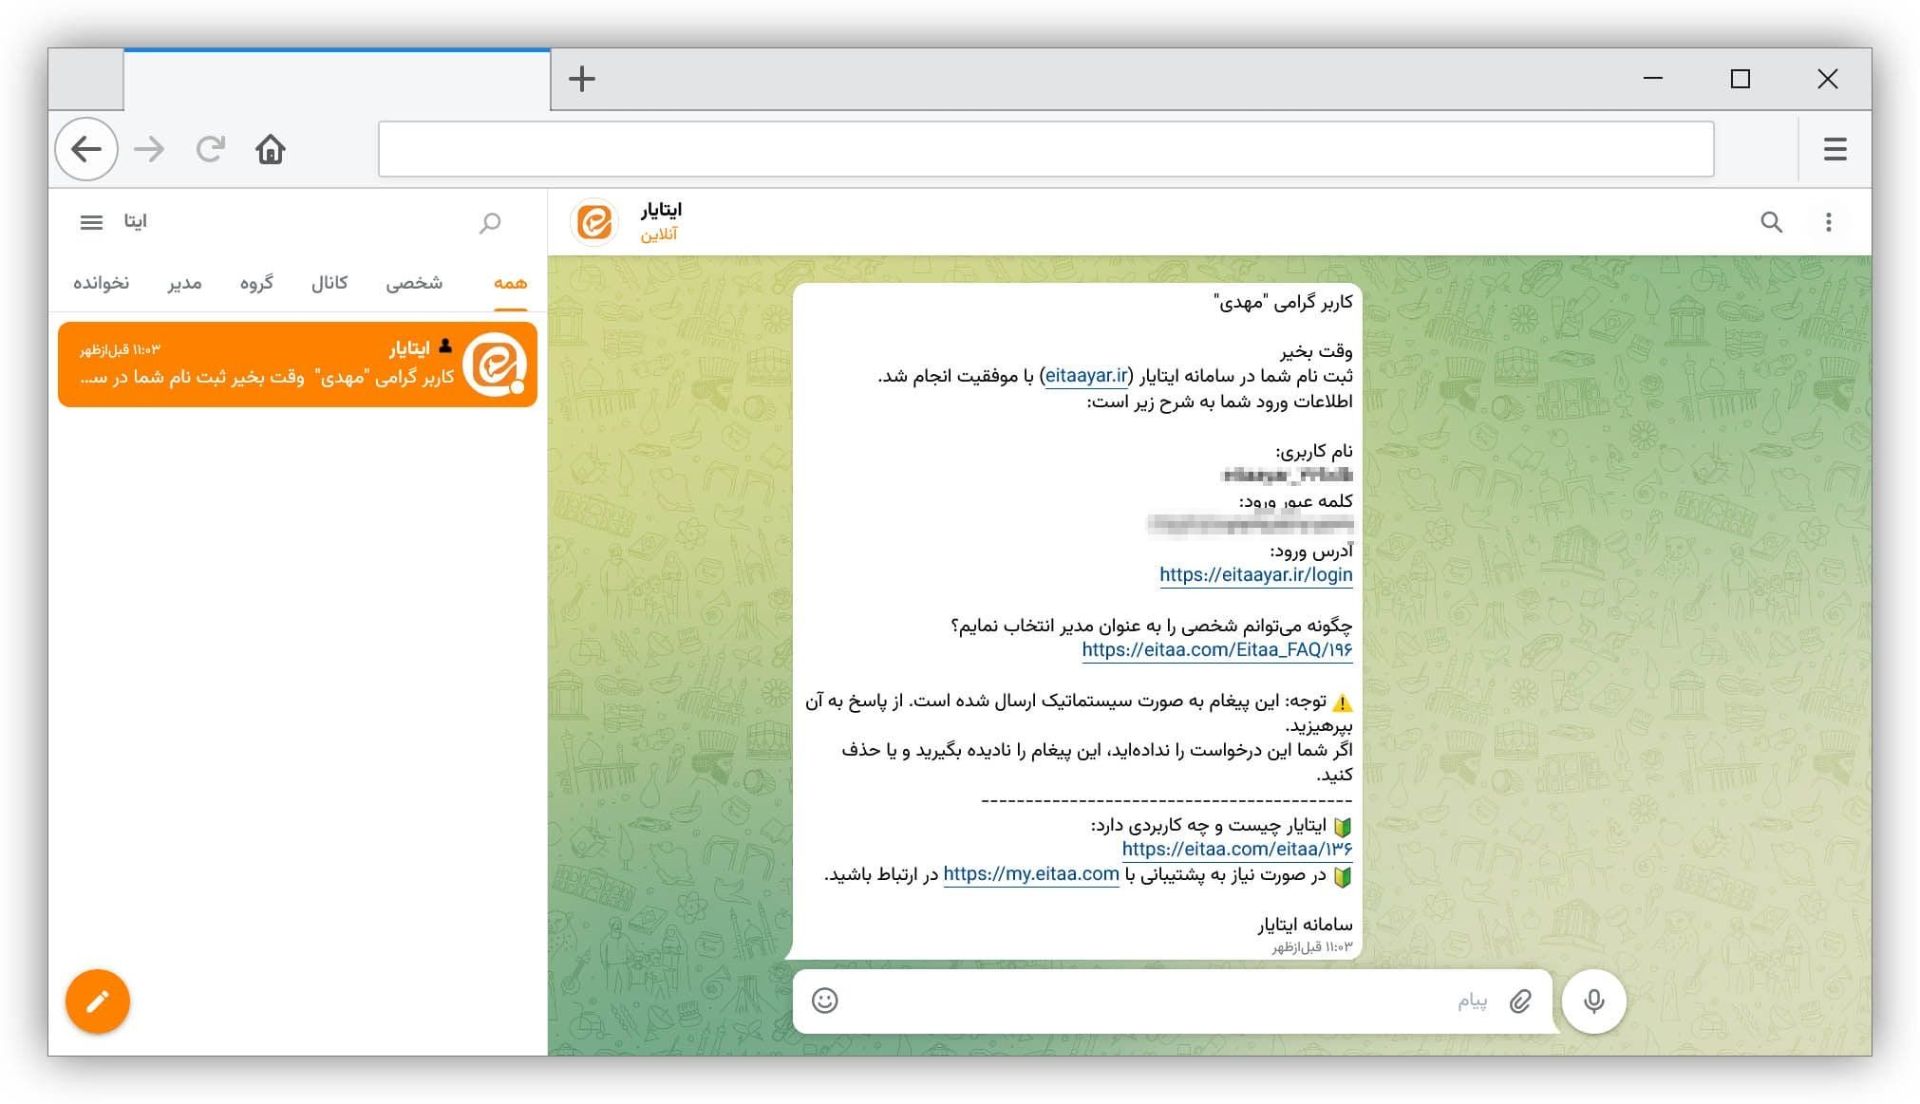Viewport: 1920px width, 1104px height.
Task: Open Eitaa sidebar main menu icon
Action: click(x=91, y=222)
